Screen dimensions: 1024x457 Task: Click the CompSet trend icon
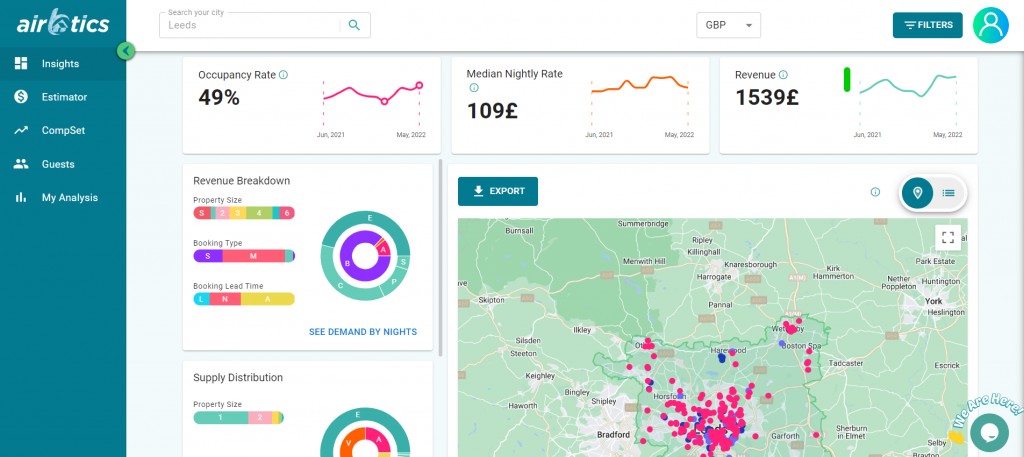[x=21, y=130]
